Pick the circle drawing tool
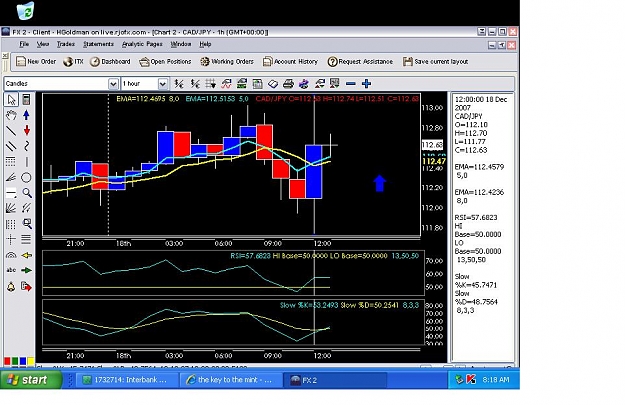Viewport: 625px width, 405px height. coord(26,177)
